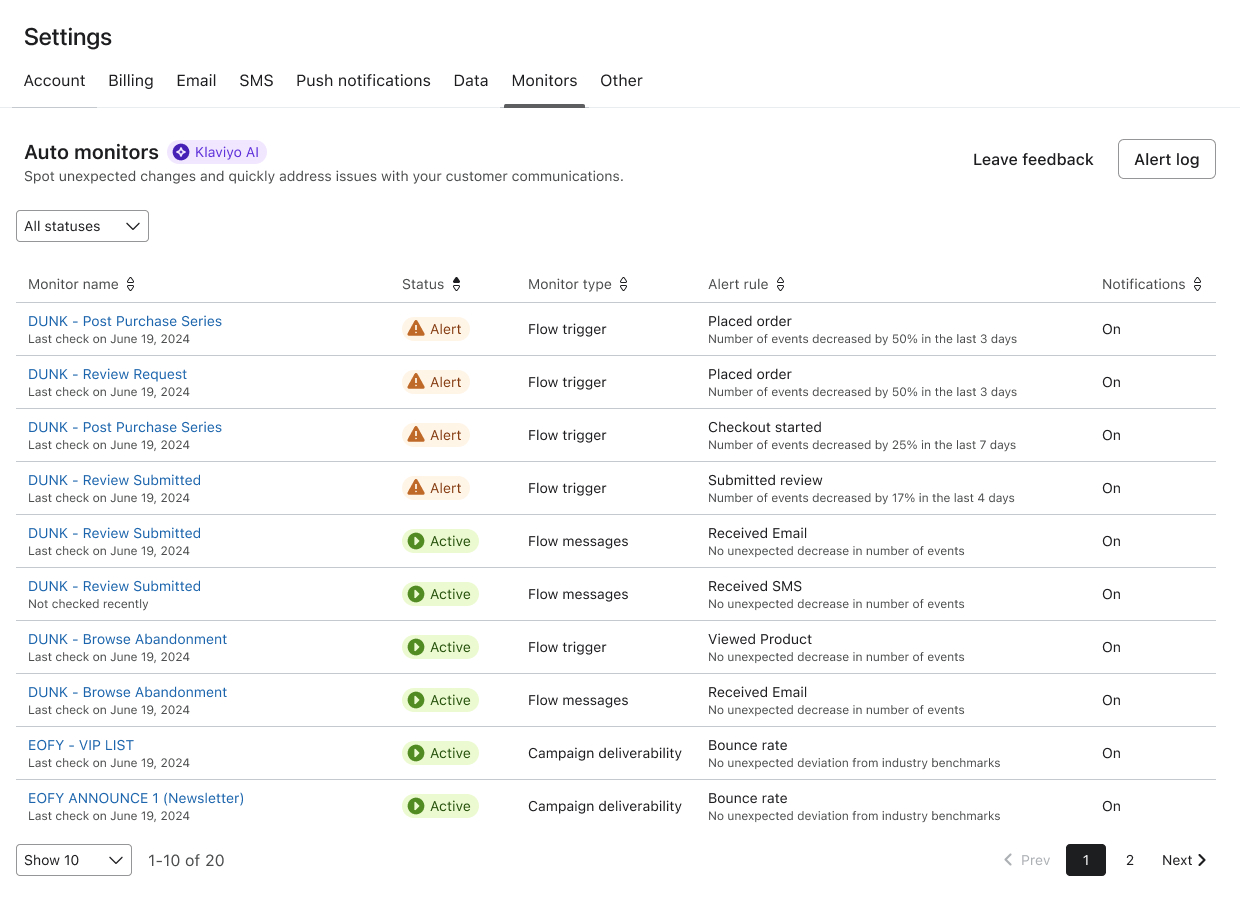Click Leave feedback
The height and width of the screenshot is (912, 1240).
click(1033, 159)
